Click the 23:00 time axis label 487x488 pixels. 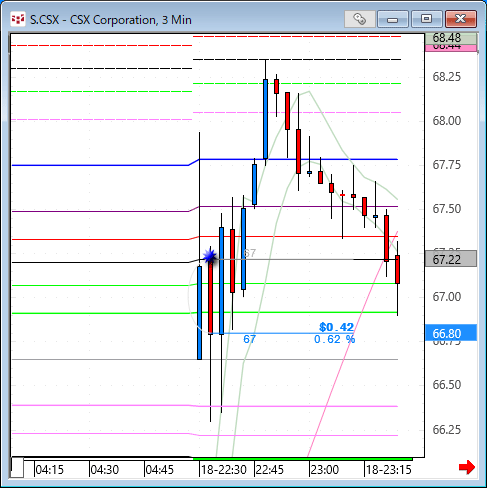tap(325, 470)
